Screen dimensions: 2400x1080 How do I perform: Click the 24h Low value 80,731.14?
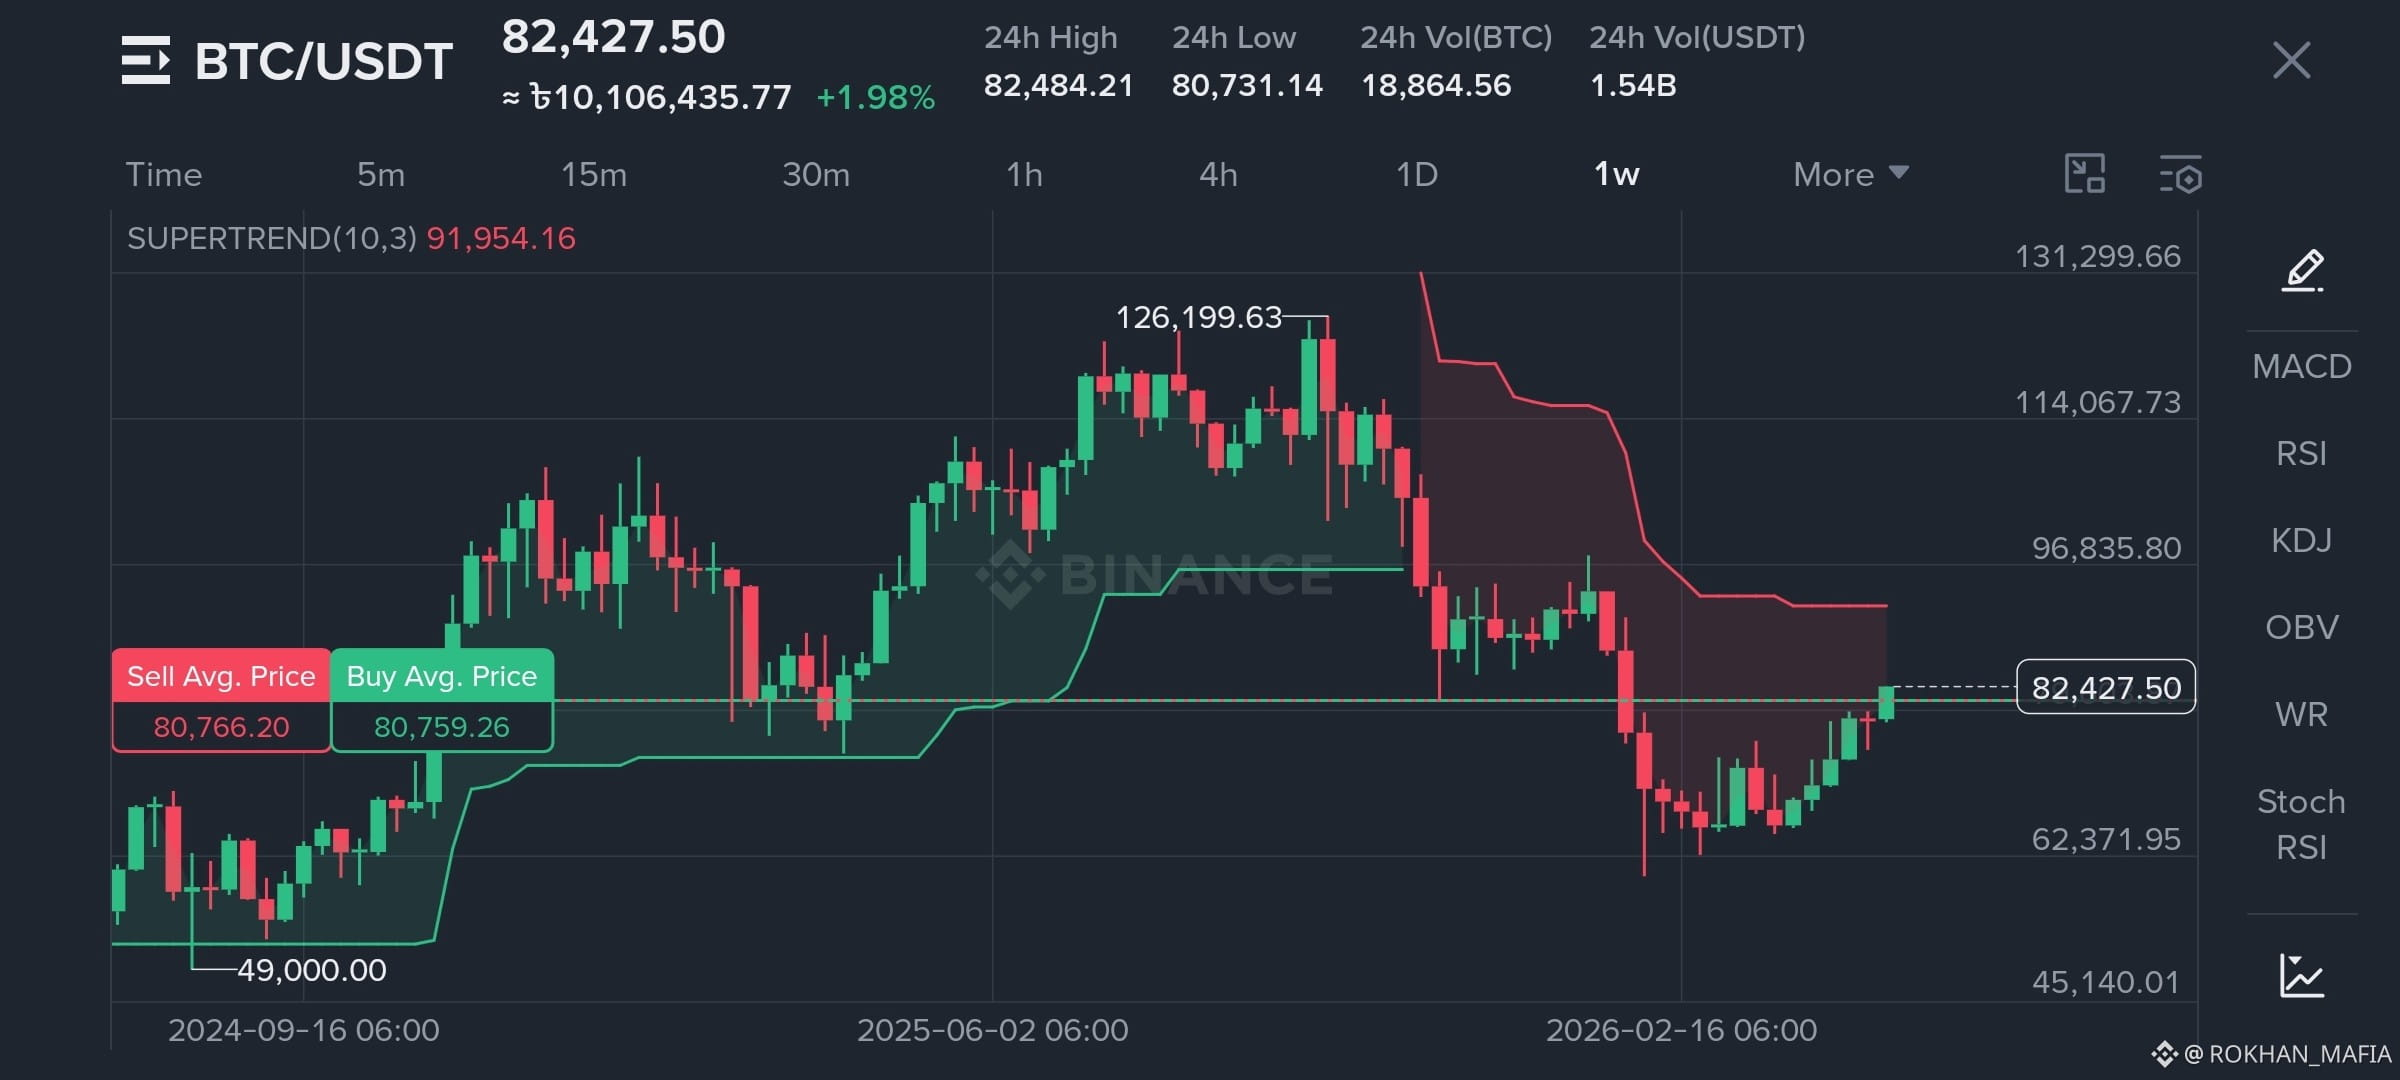[x=1247, y=85]
